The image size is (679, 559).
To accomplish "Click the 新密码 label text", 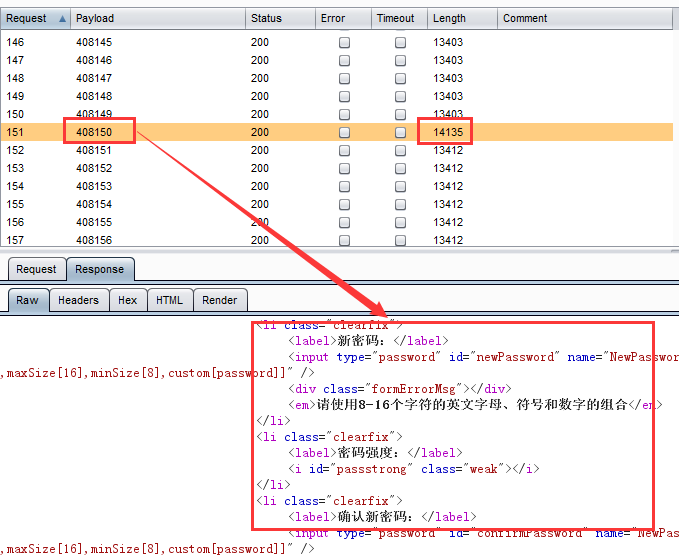I will tap(357, 341).
